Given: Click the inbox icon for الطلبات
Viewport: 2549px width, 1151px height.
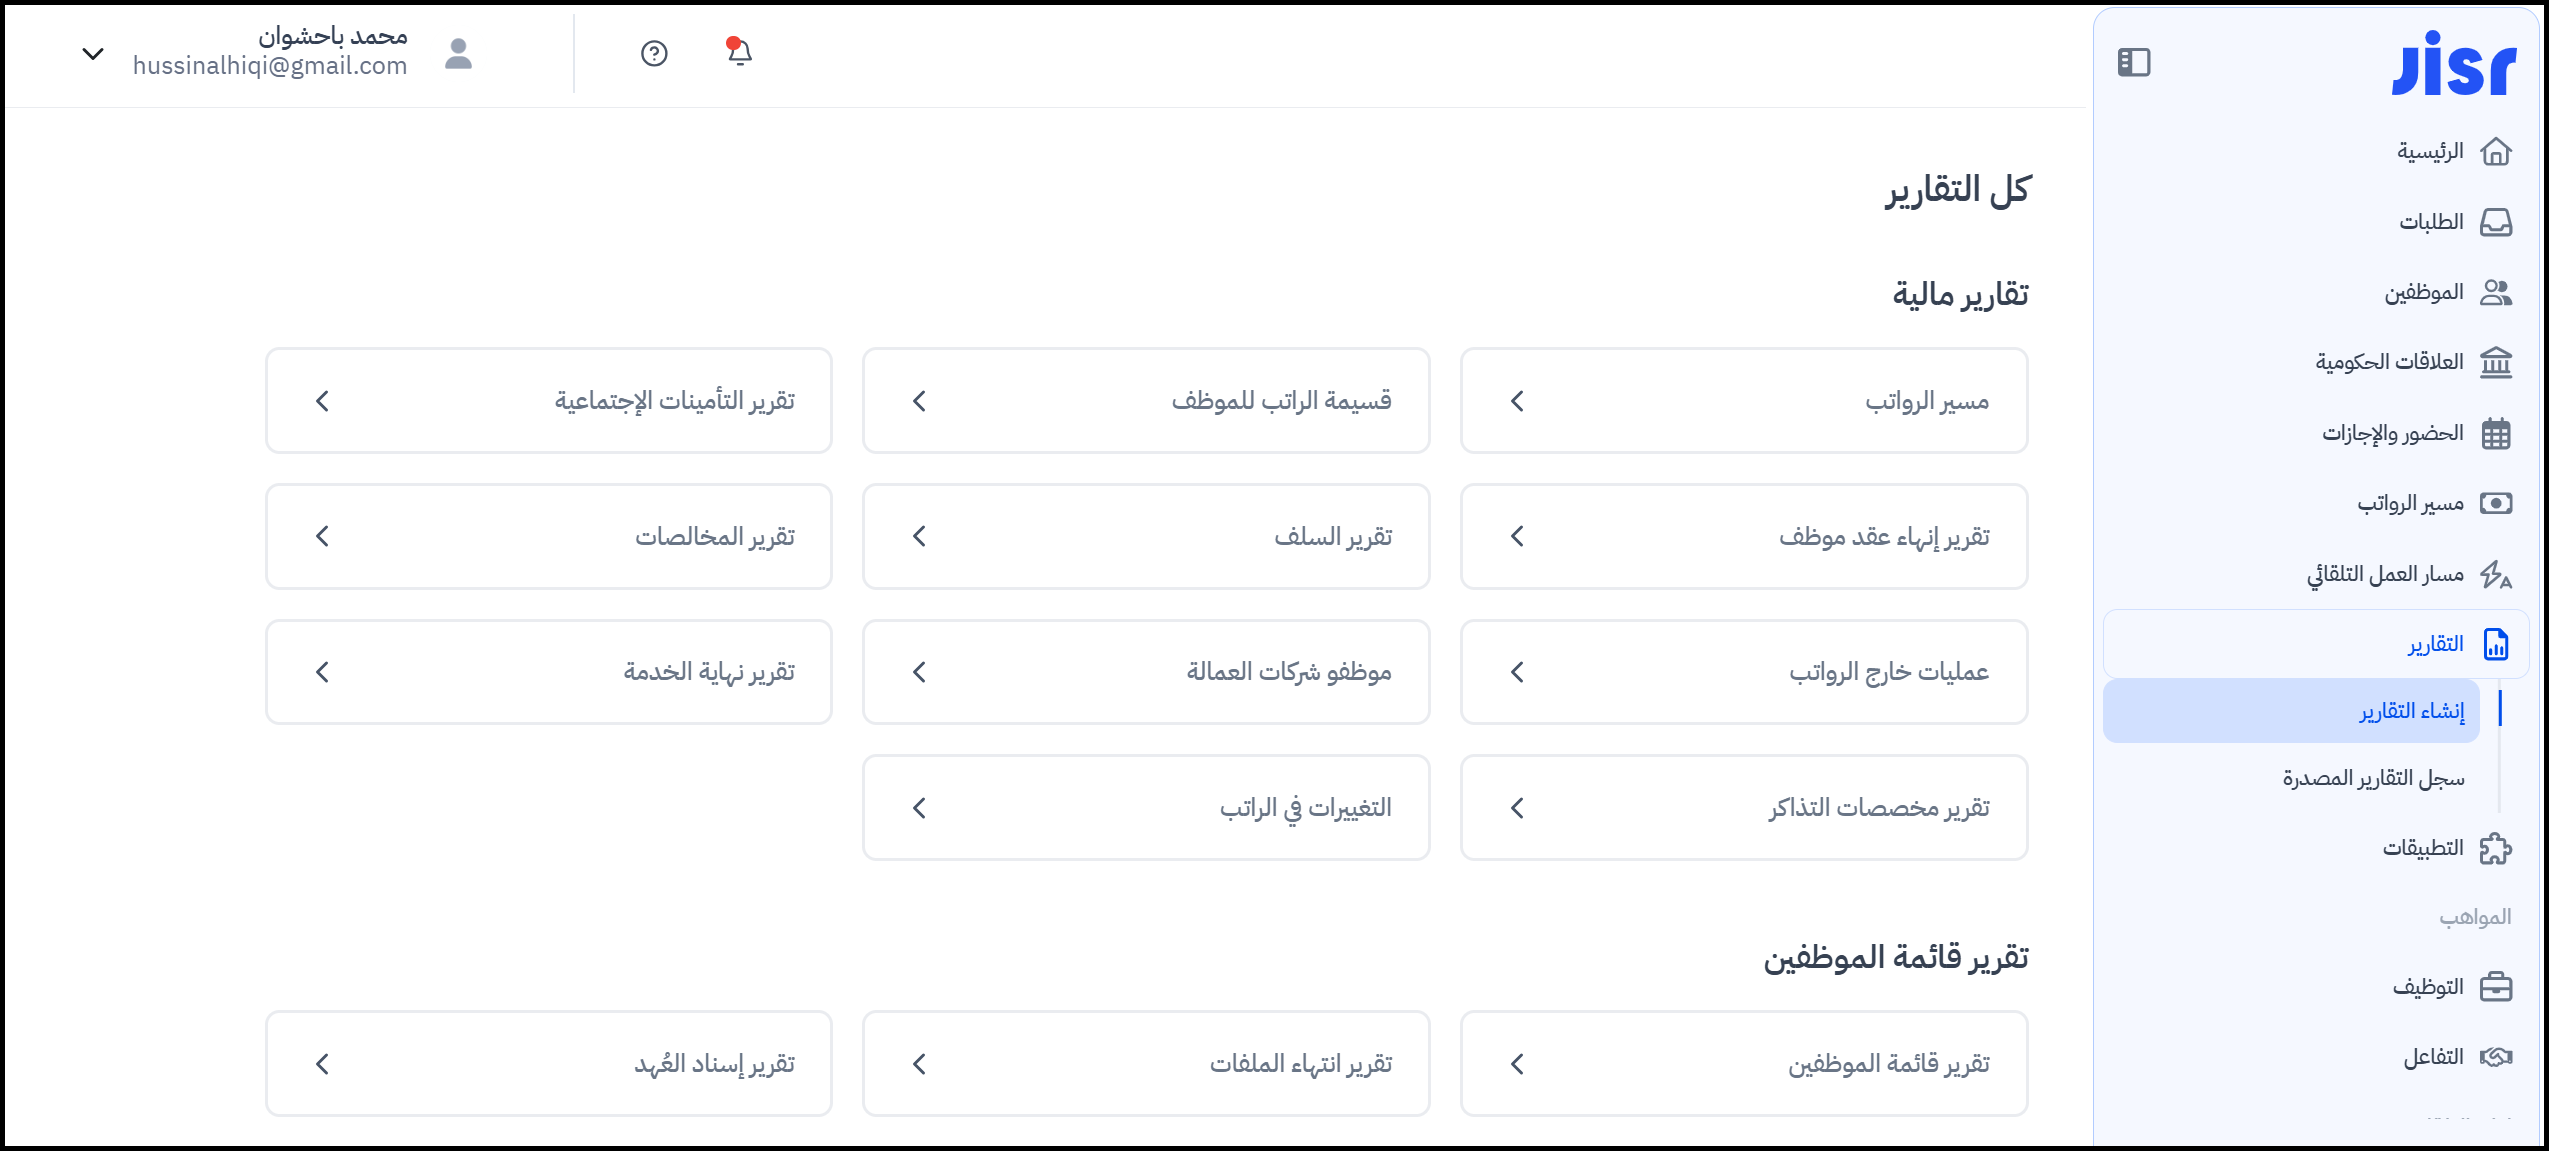Looking at the screenshot, I should [x=2496, y=222].
